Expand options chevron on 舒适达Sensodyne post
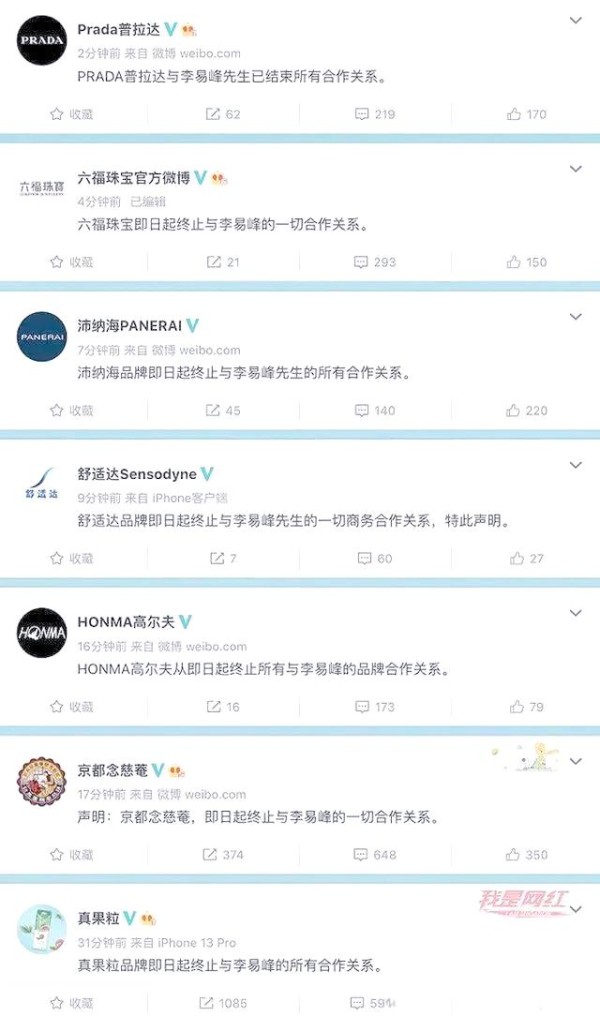Viewport: 600px width, 1016px height. click(575, 465)
